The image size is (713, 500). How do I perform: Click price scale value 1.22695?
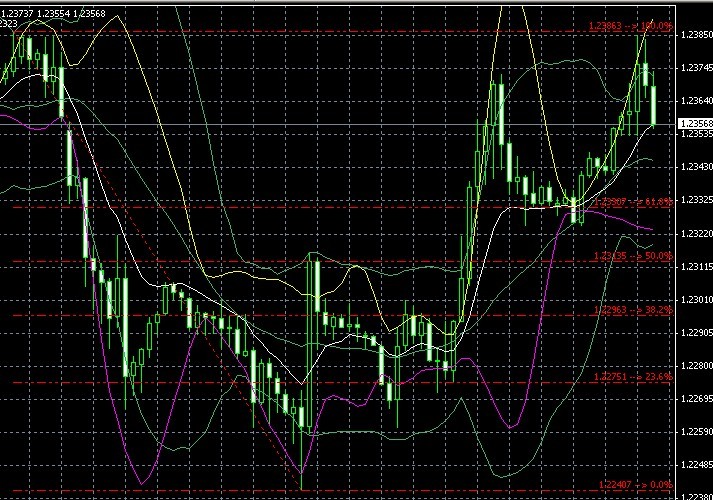[x=697, y=399]
